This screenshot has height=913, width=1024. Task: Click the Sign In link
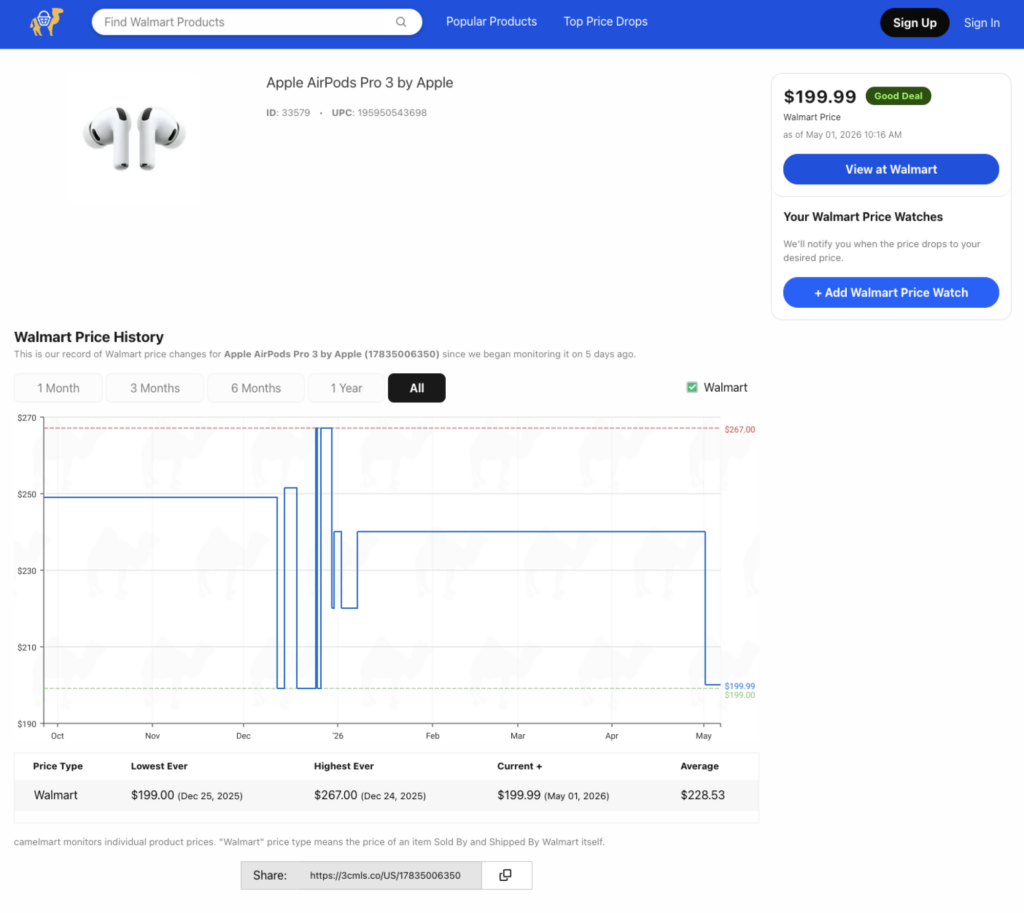coord(982,23)
